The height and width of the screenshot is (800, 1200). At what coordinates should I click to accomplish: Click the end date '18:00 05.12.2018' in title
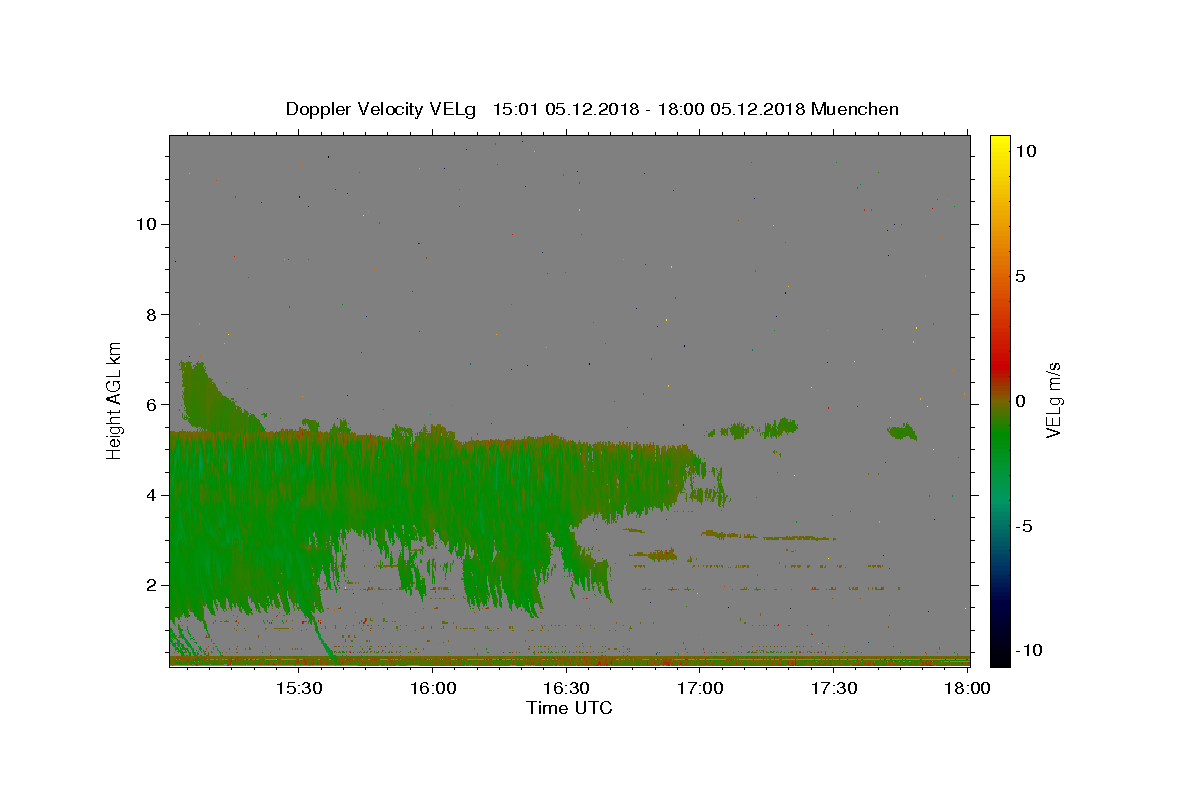coord(730,109)
